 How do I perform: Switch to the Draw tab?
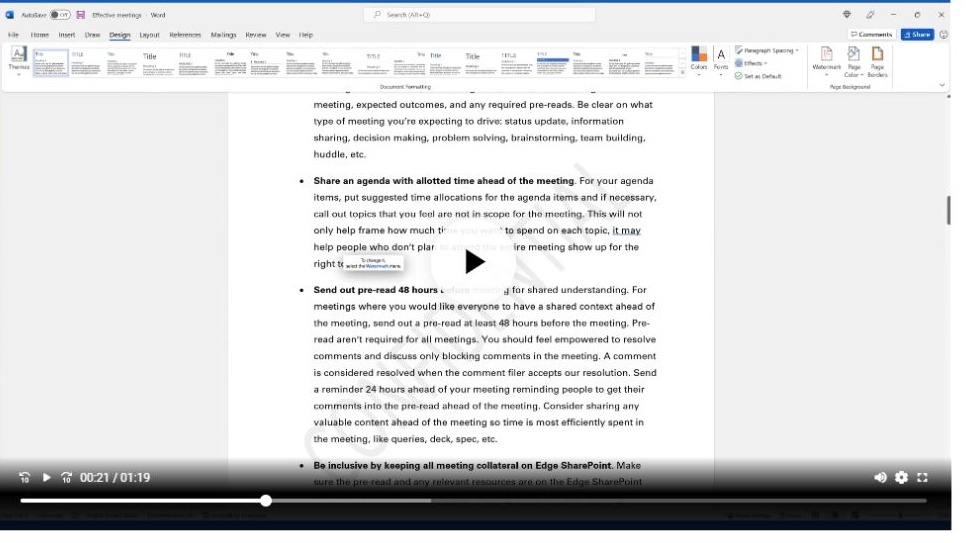(92, 35)
